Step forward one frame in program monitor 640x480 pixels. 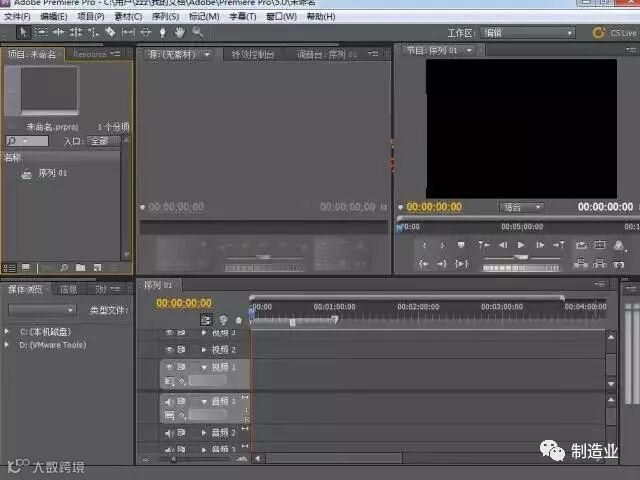[x=540, y=245]
